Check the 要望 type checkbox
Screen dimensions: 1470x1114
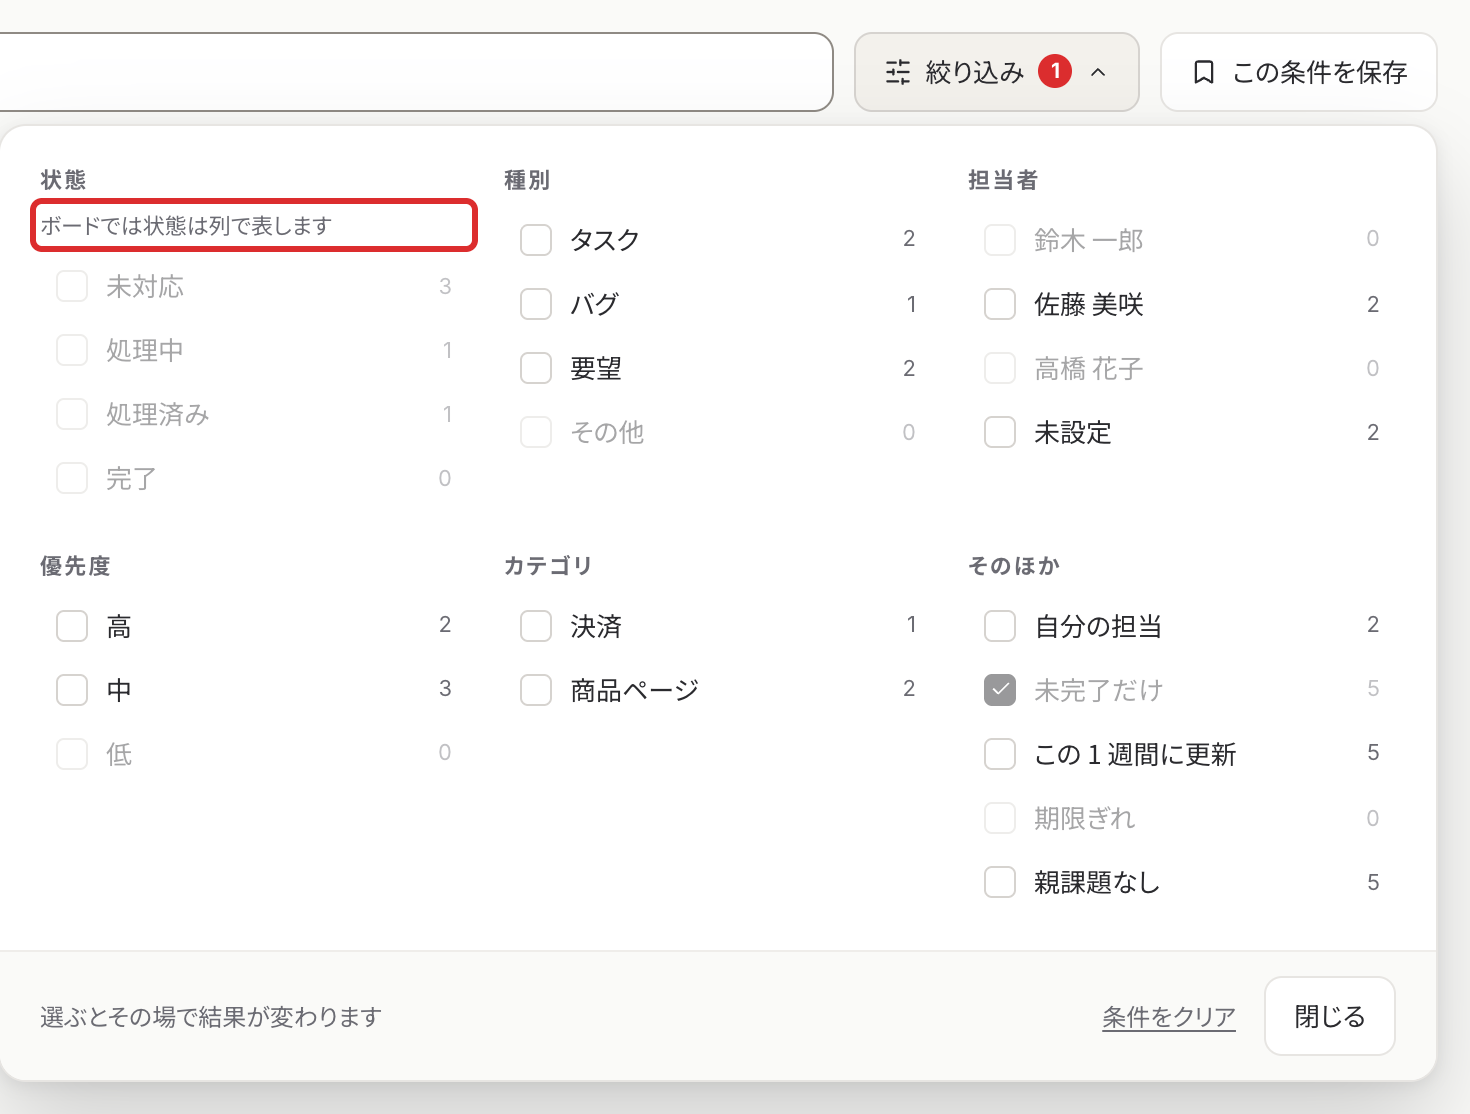(536, 368)
